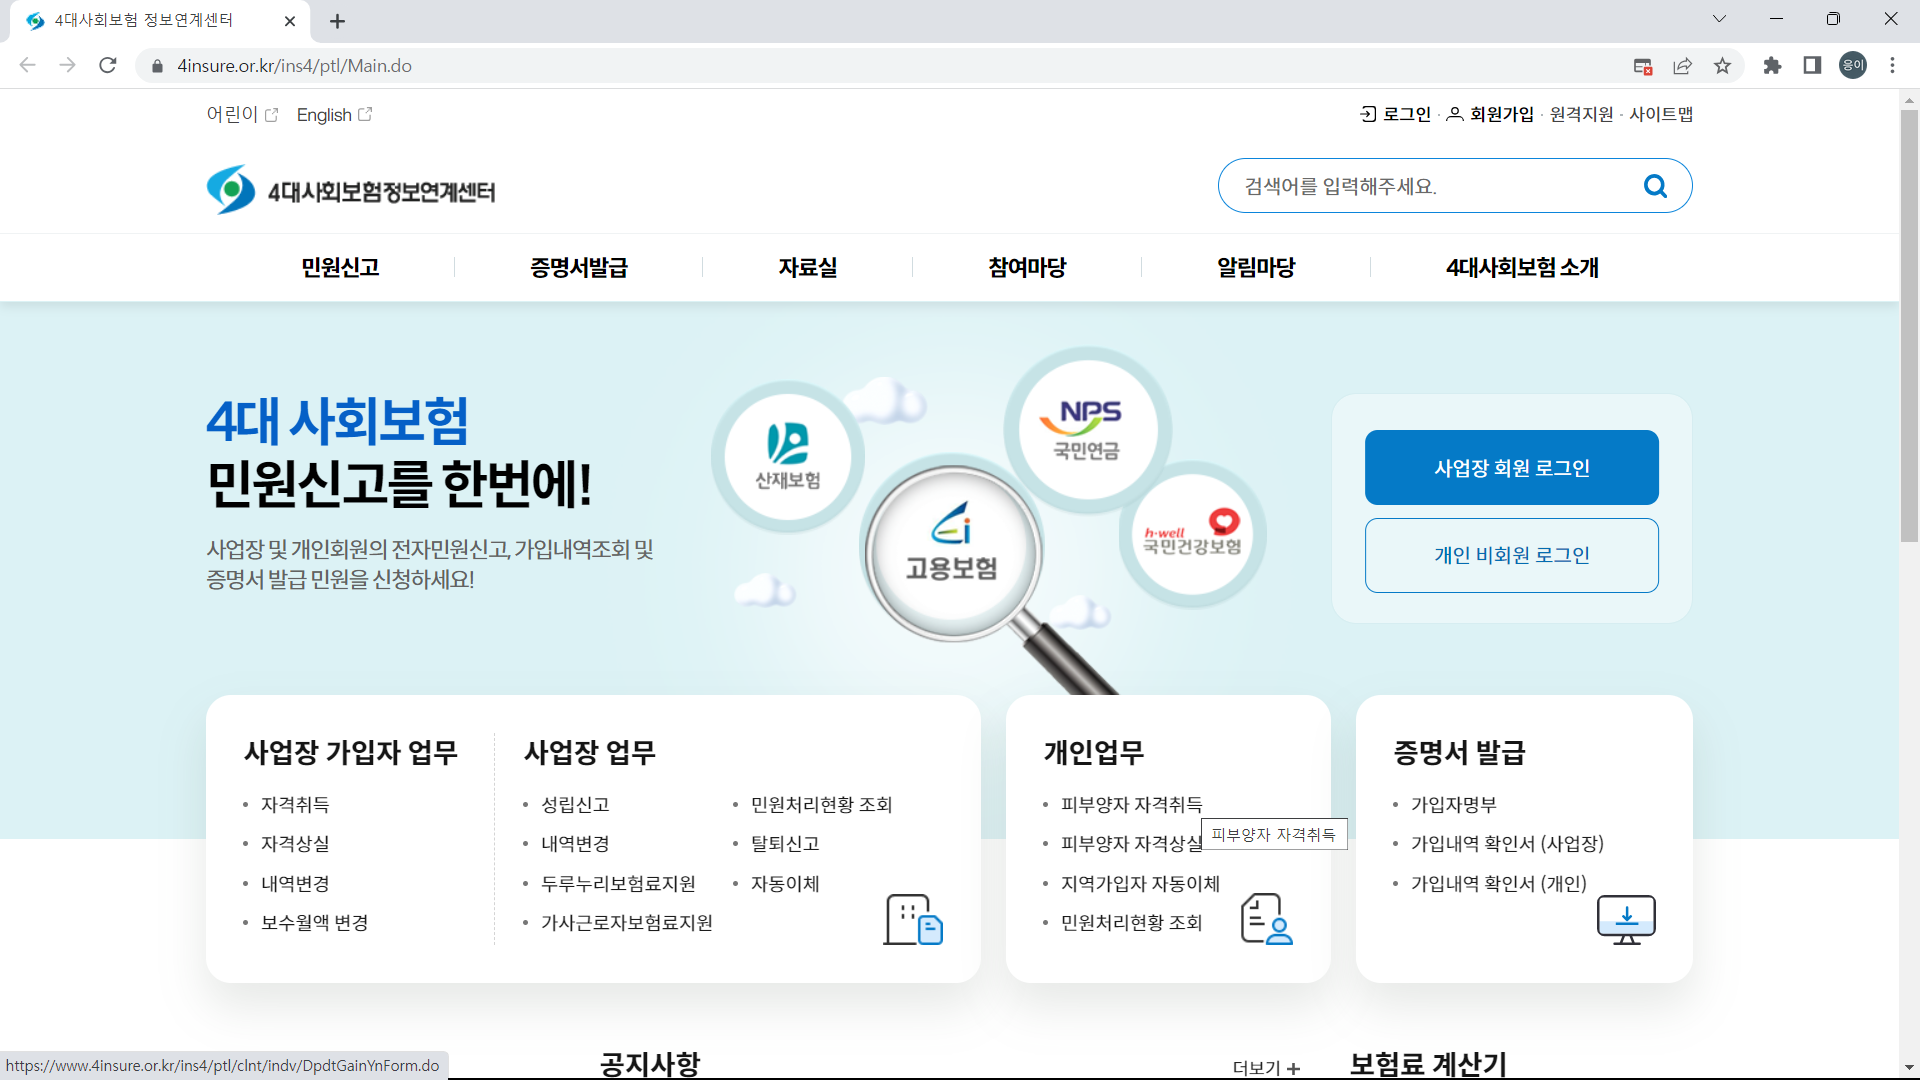Open the Chrome customize menu (three dots)
The width and height of the screenshot is (1920, 1080).
(x=1891, y=65)
